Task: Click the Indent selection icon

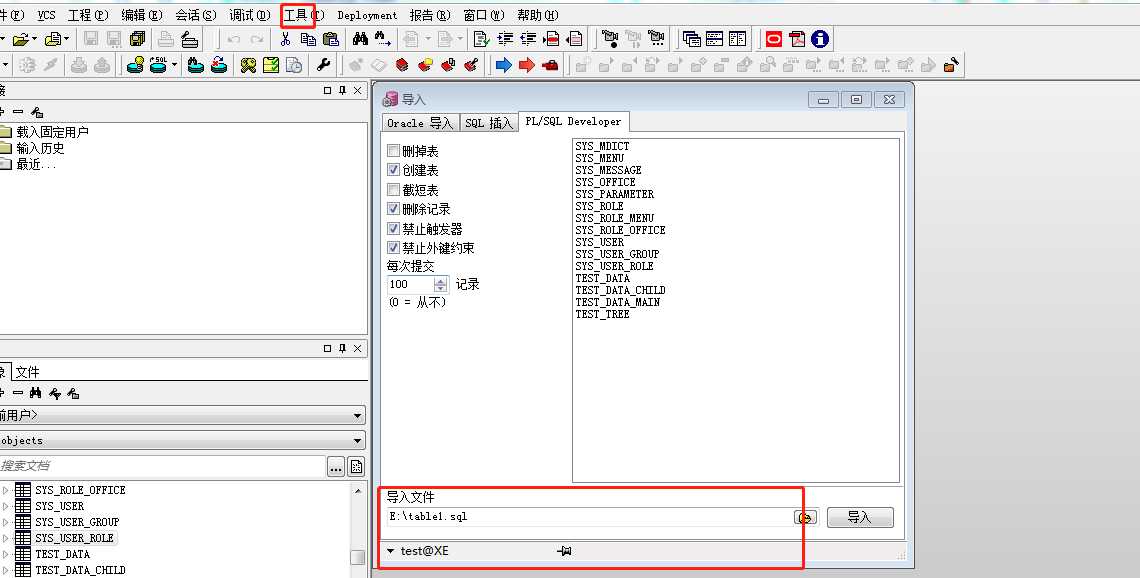Action: pyautogui.click(x=505, y=39)
